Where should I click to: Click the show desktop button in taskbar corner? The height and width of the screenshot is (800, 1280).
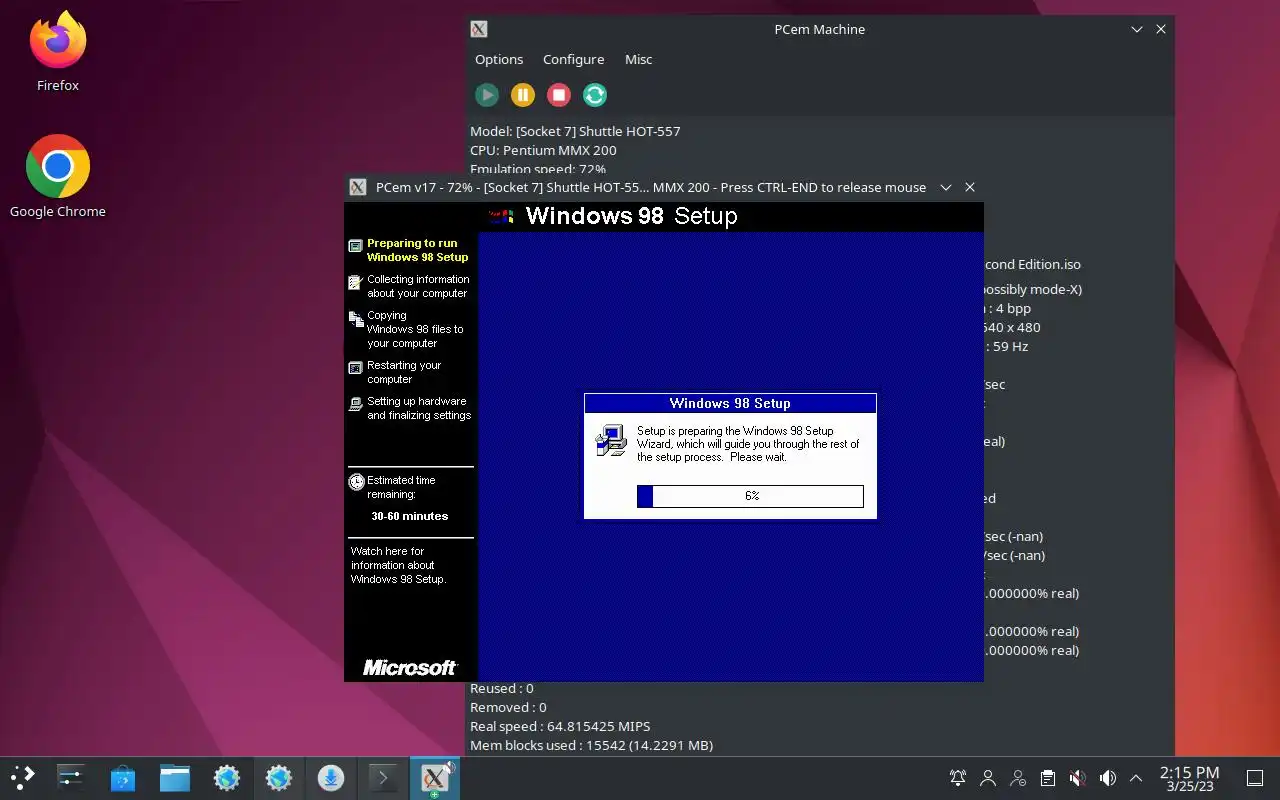pyautogui.click(x=1254, y=778)
